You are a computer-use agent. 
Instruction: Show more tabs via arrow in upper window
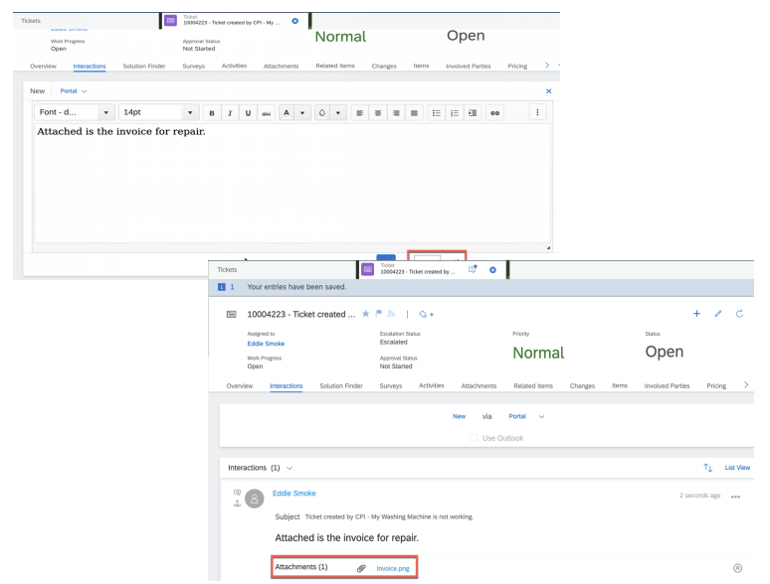point(547,65)
